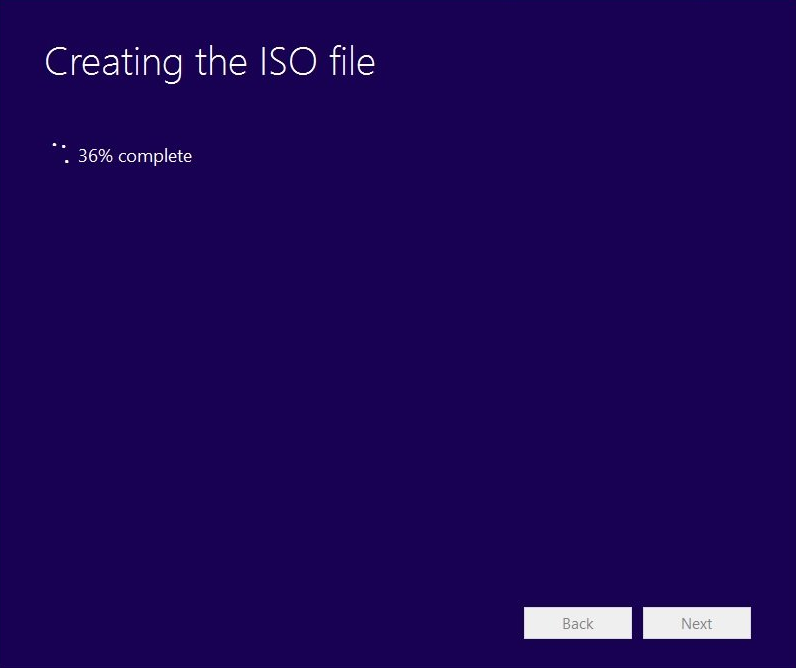The image size is (796, 668).
Task: Hit the Next button right of Back
Action: tap(696, 623)
